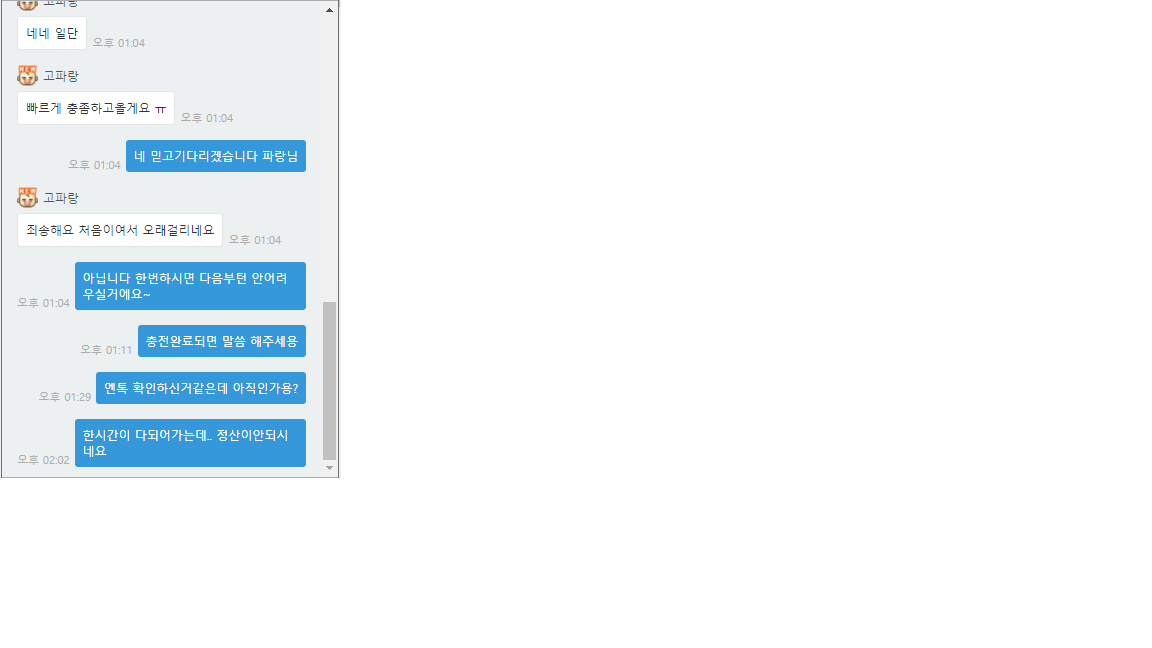This screenshot has width=1152, height=648.
Task: Click the 고파랑 name above 빠르게 message
Action: click(61, 76)
